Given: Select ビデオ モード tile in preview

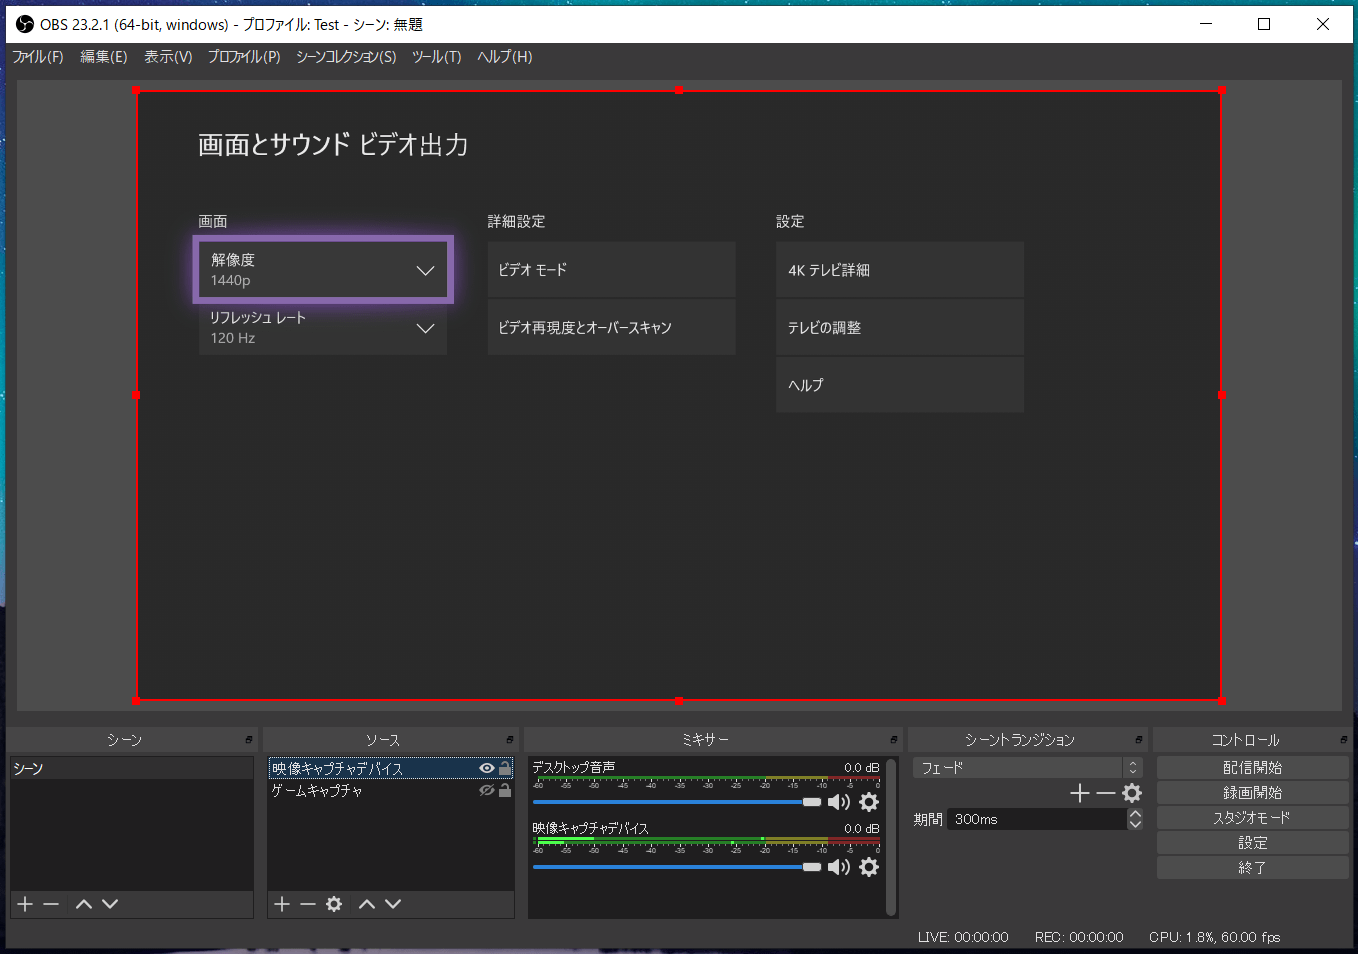Looking at the screenshot, I should tap(612, 270).
